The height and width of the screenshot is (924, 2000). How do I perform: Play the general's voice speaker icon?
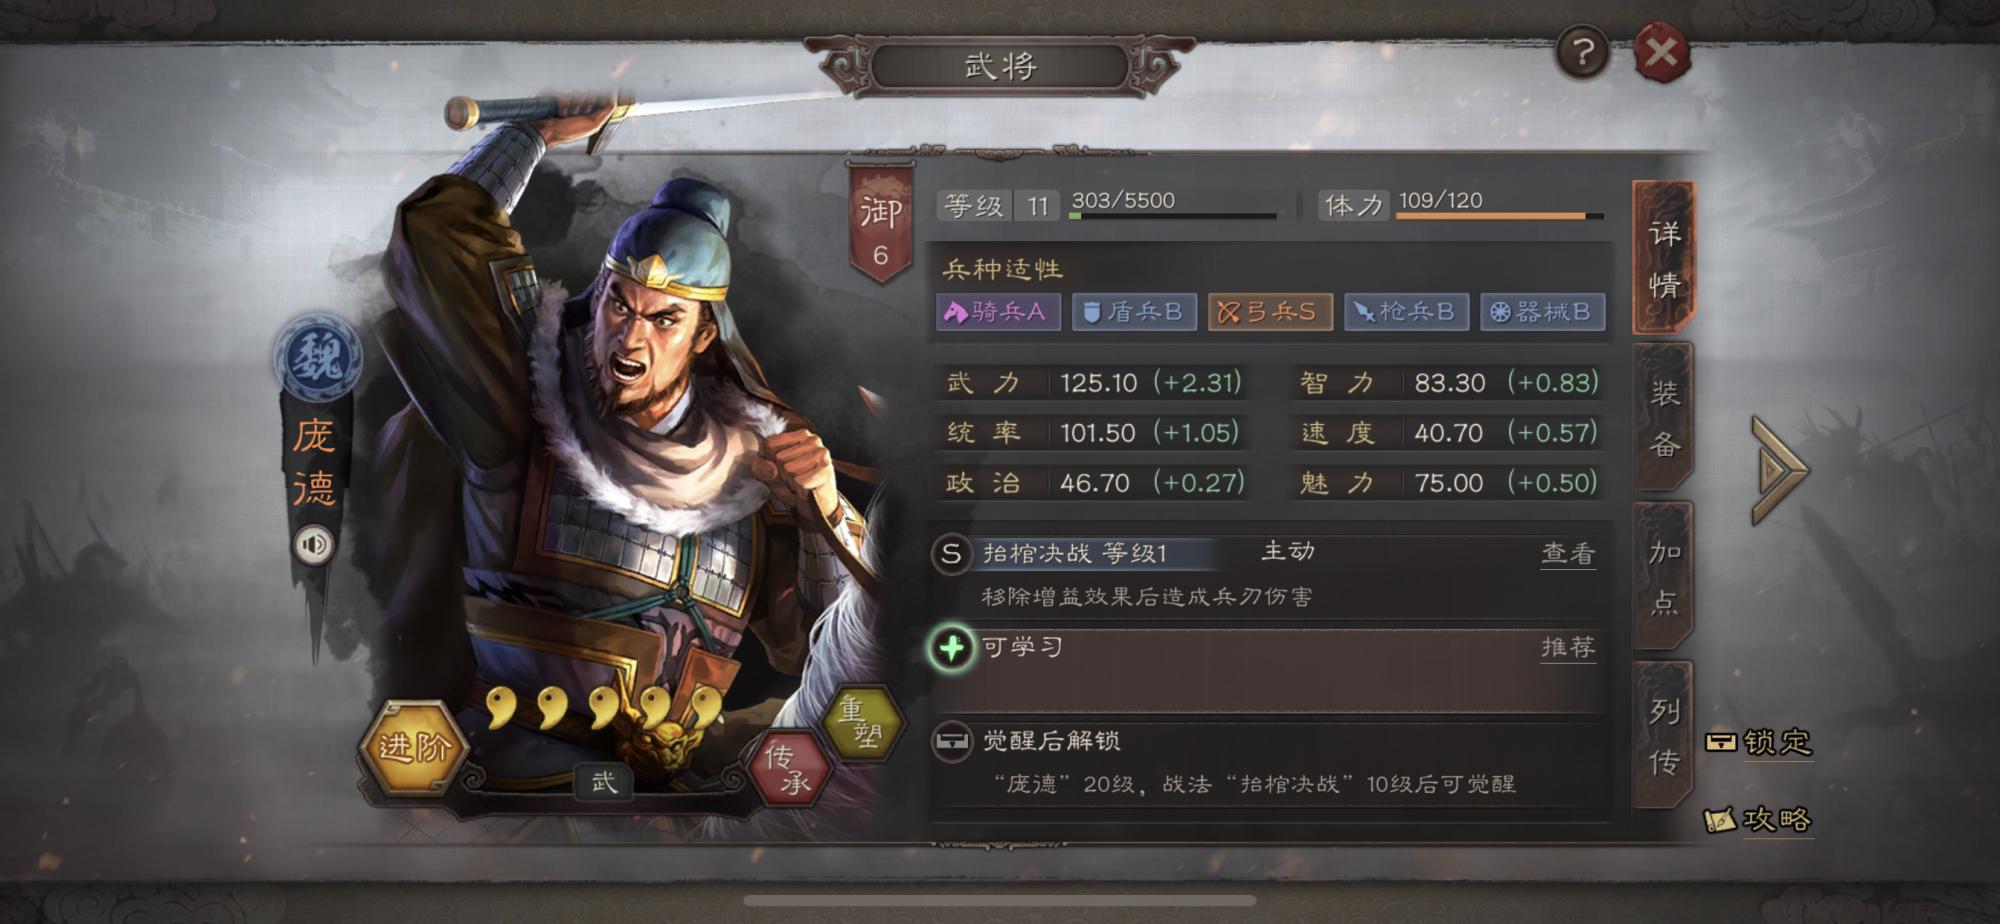[314, 544]
